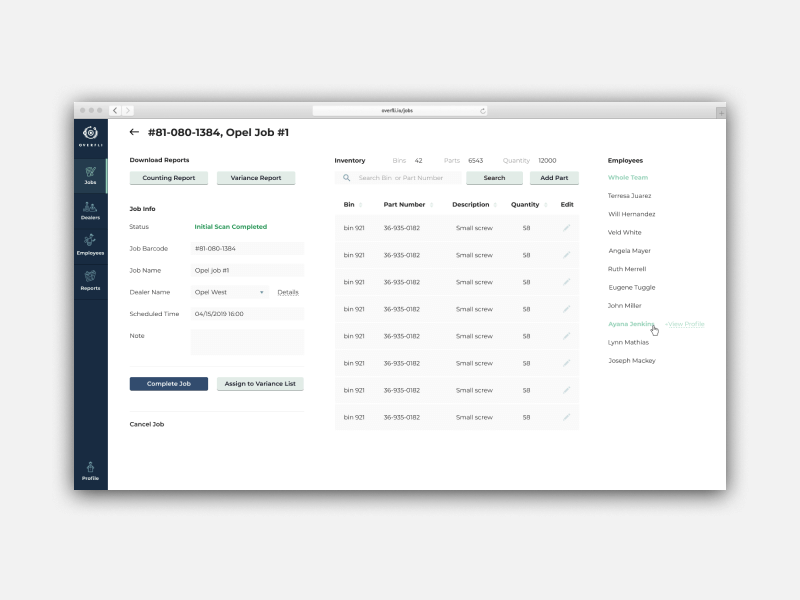Viewport: 800px width, 600px height.
Task: Open the Jobs section in the sidebar
Action: point(90,176)
